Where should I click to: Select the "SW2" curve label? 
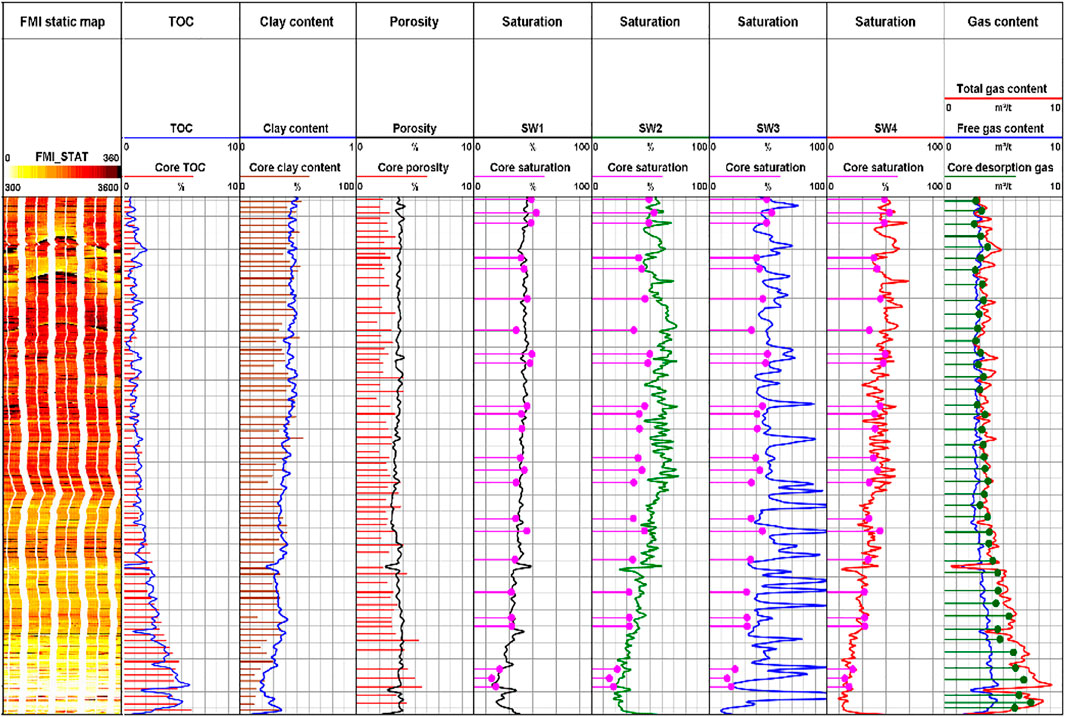650,128
